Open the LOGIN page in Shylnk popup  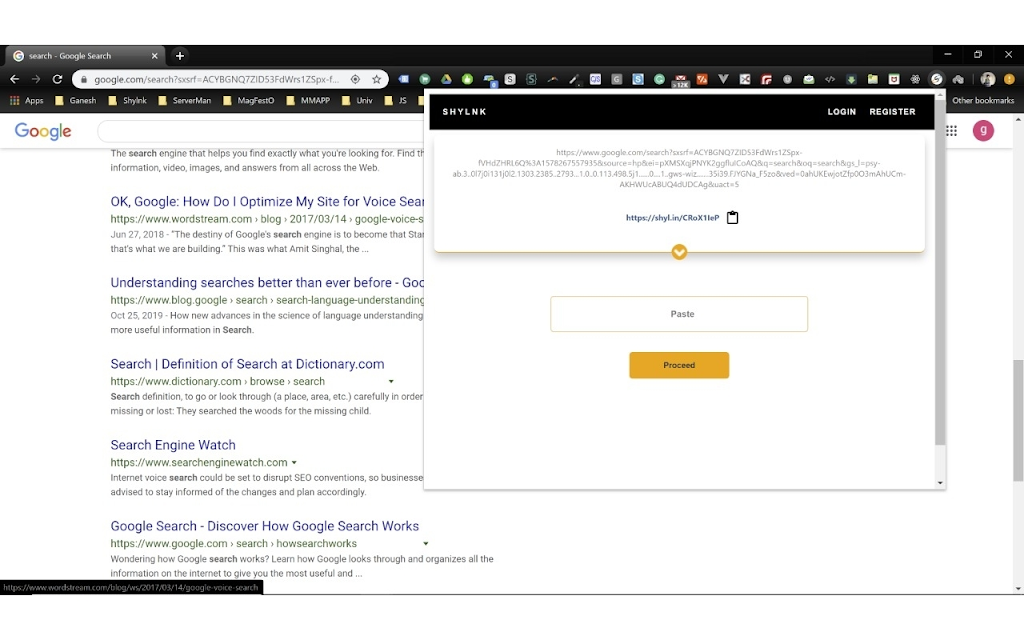point(841,112)
